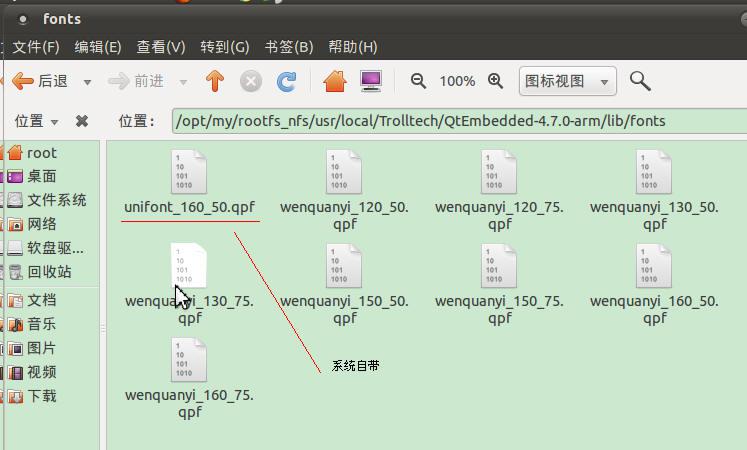
Task: Zoom in the file view
Action: 495,81
